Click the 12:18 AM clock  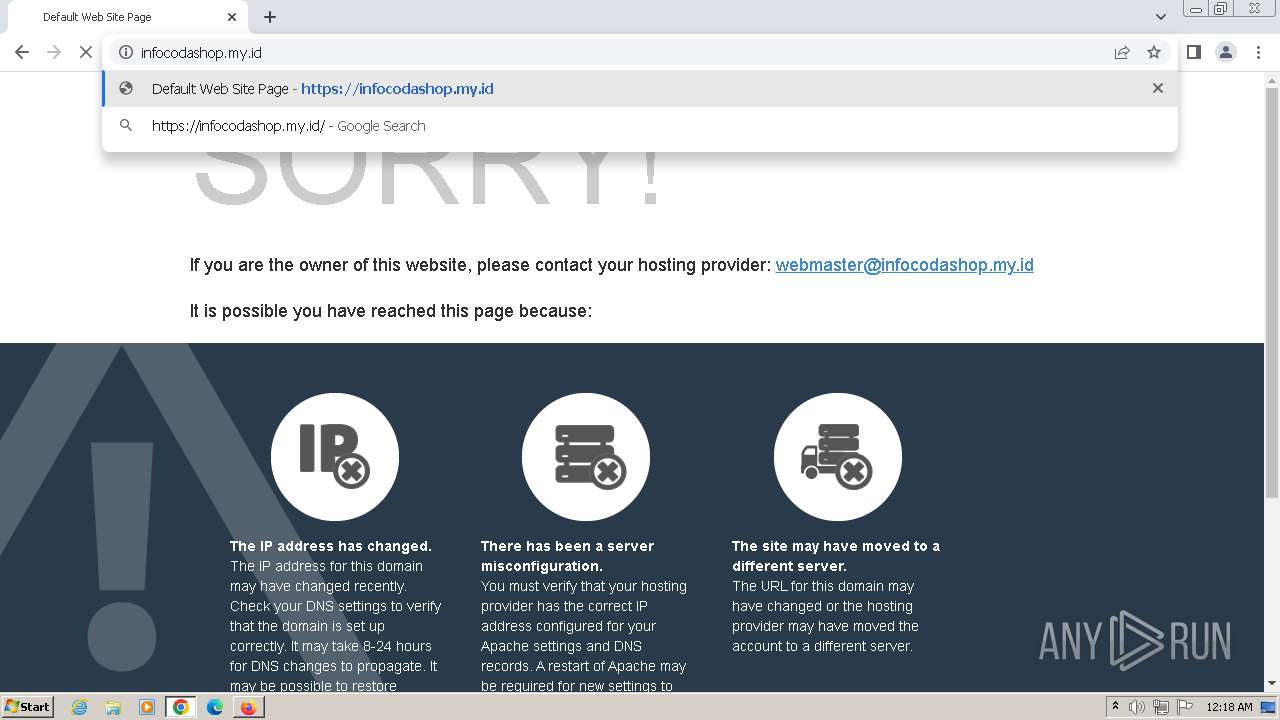point(1229,707)
